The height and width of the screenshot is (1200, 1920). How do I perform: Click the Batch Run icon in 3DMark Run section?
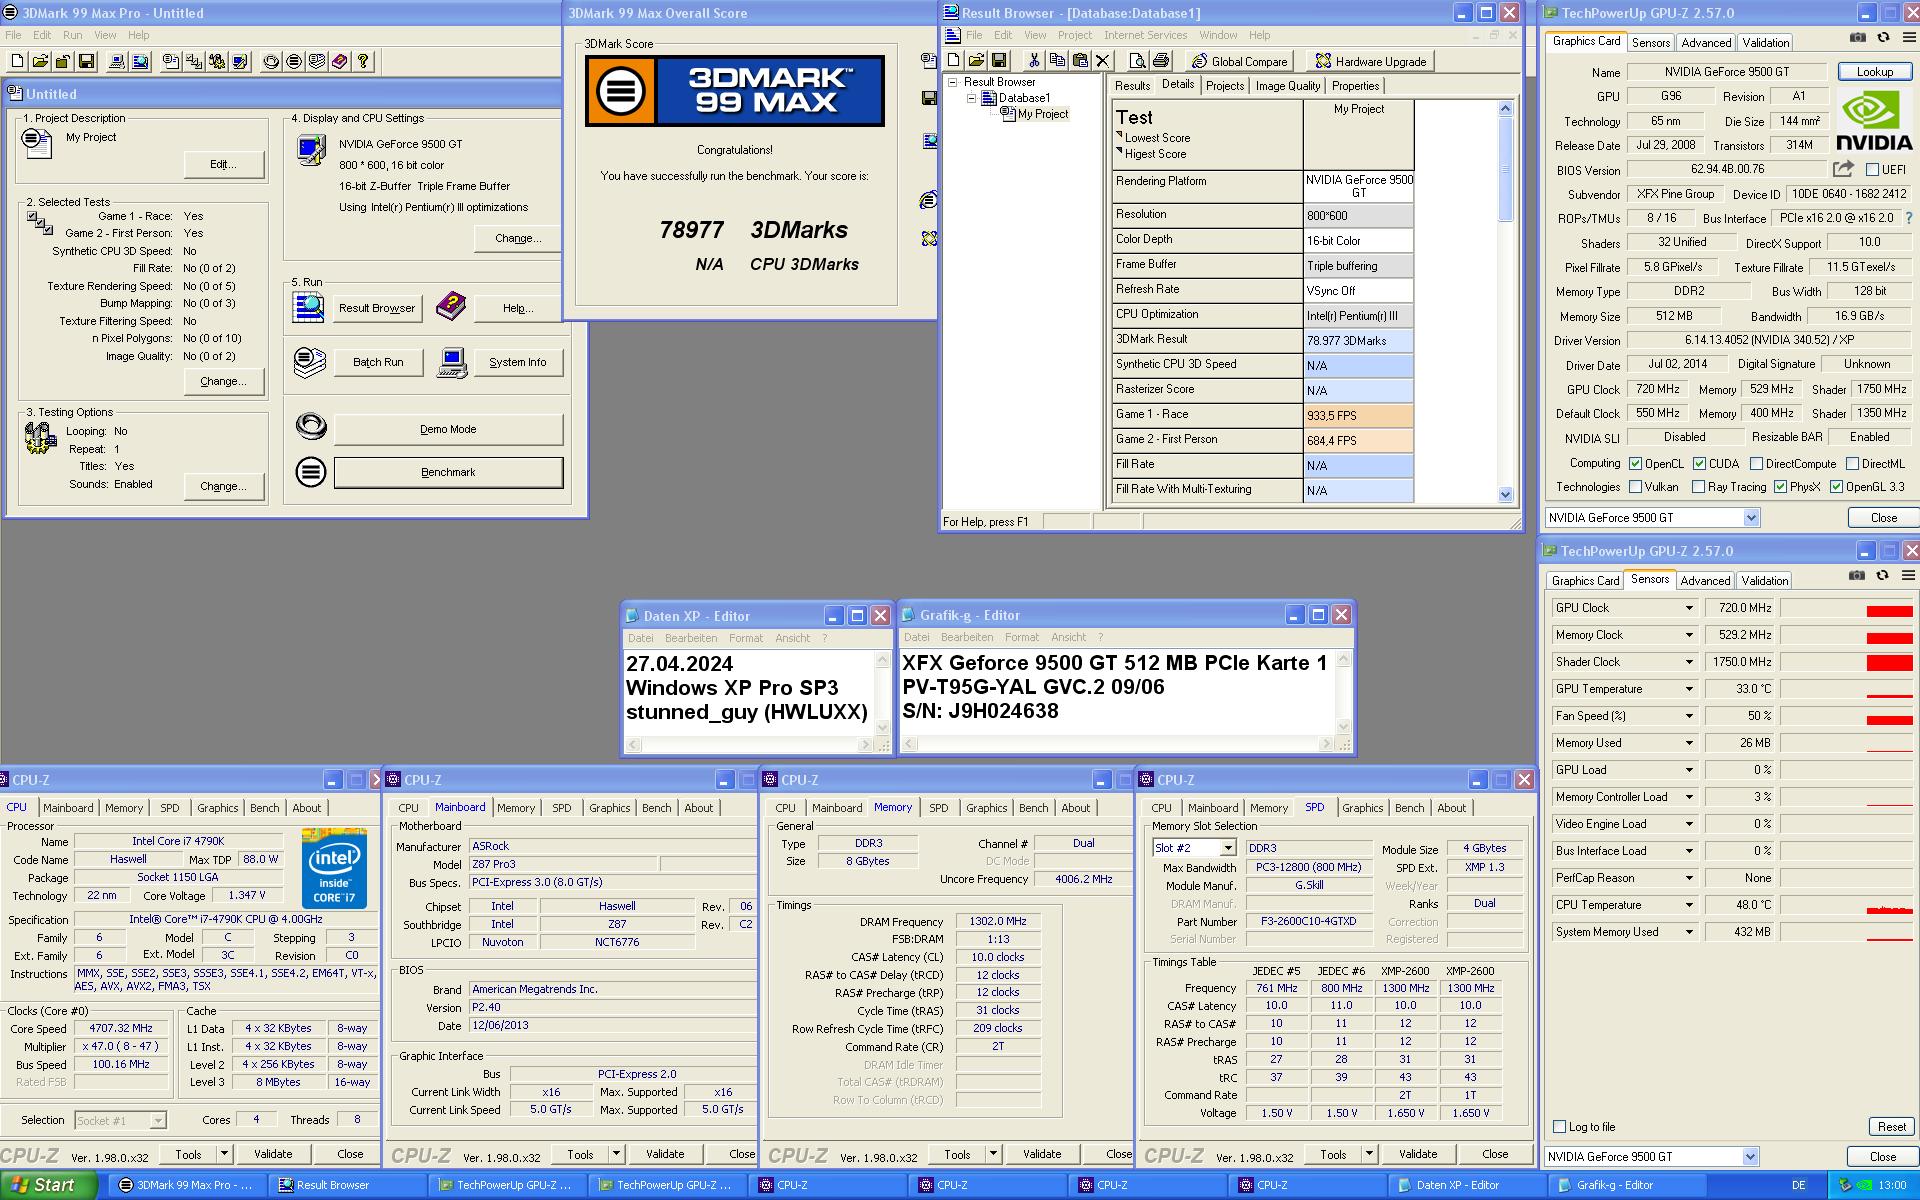pos(310,362)
